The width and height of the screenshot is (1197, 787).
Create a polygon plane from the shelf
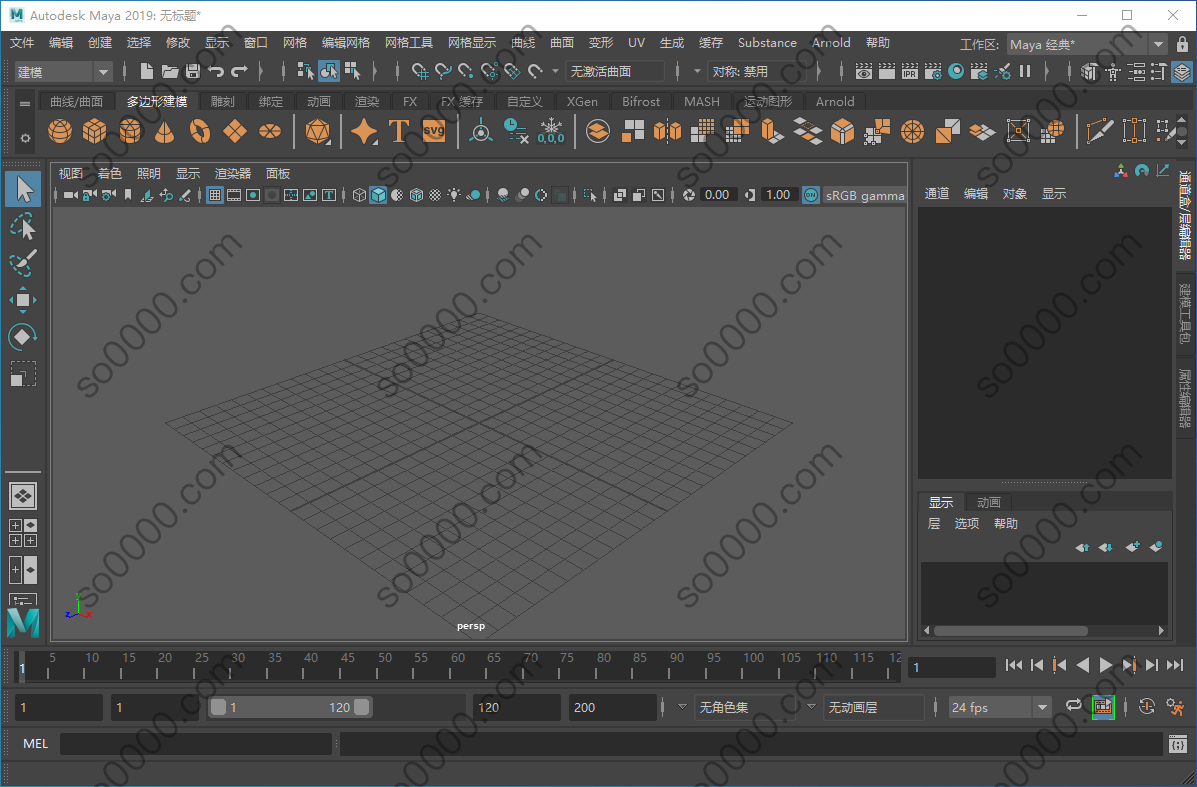point(235,131)
